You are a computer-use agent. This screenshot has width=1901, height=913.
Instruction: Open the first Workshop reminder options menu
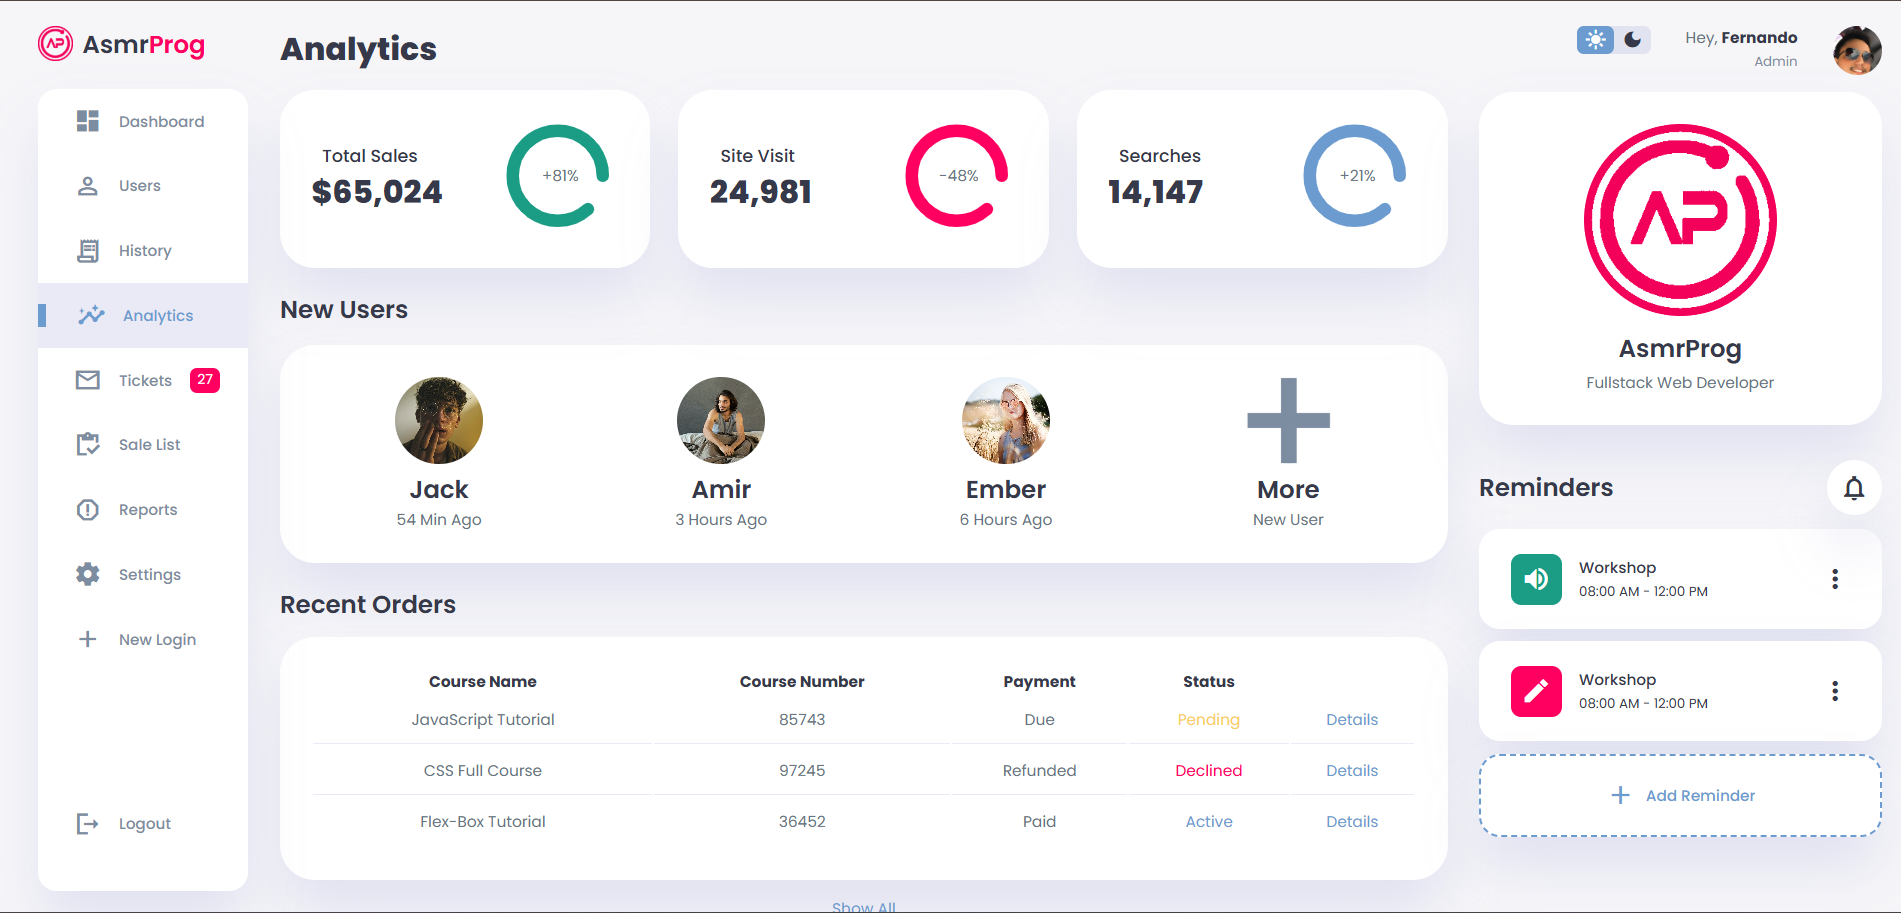(1835, 579)
